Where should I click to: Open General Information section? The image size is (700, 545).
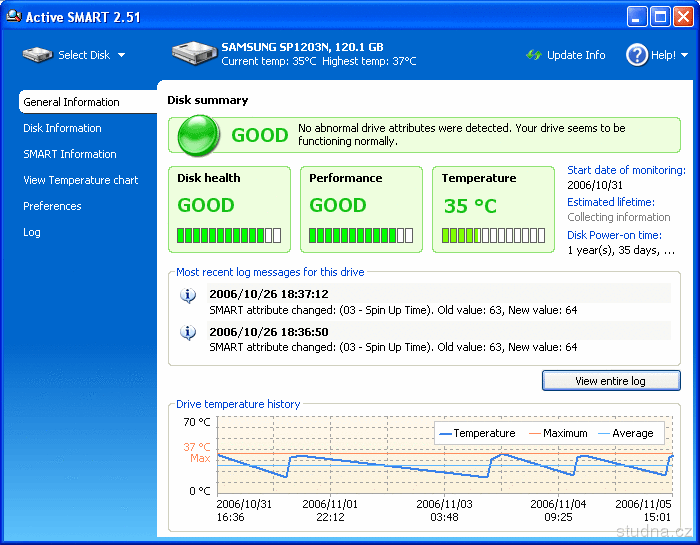coord(71,102)
